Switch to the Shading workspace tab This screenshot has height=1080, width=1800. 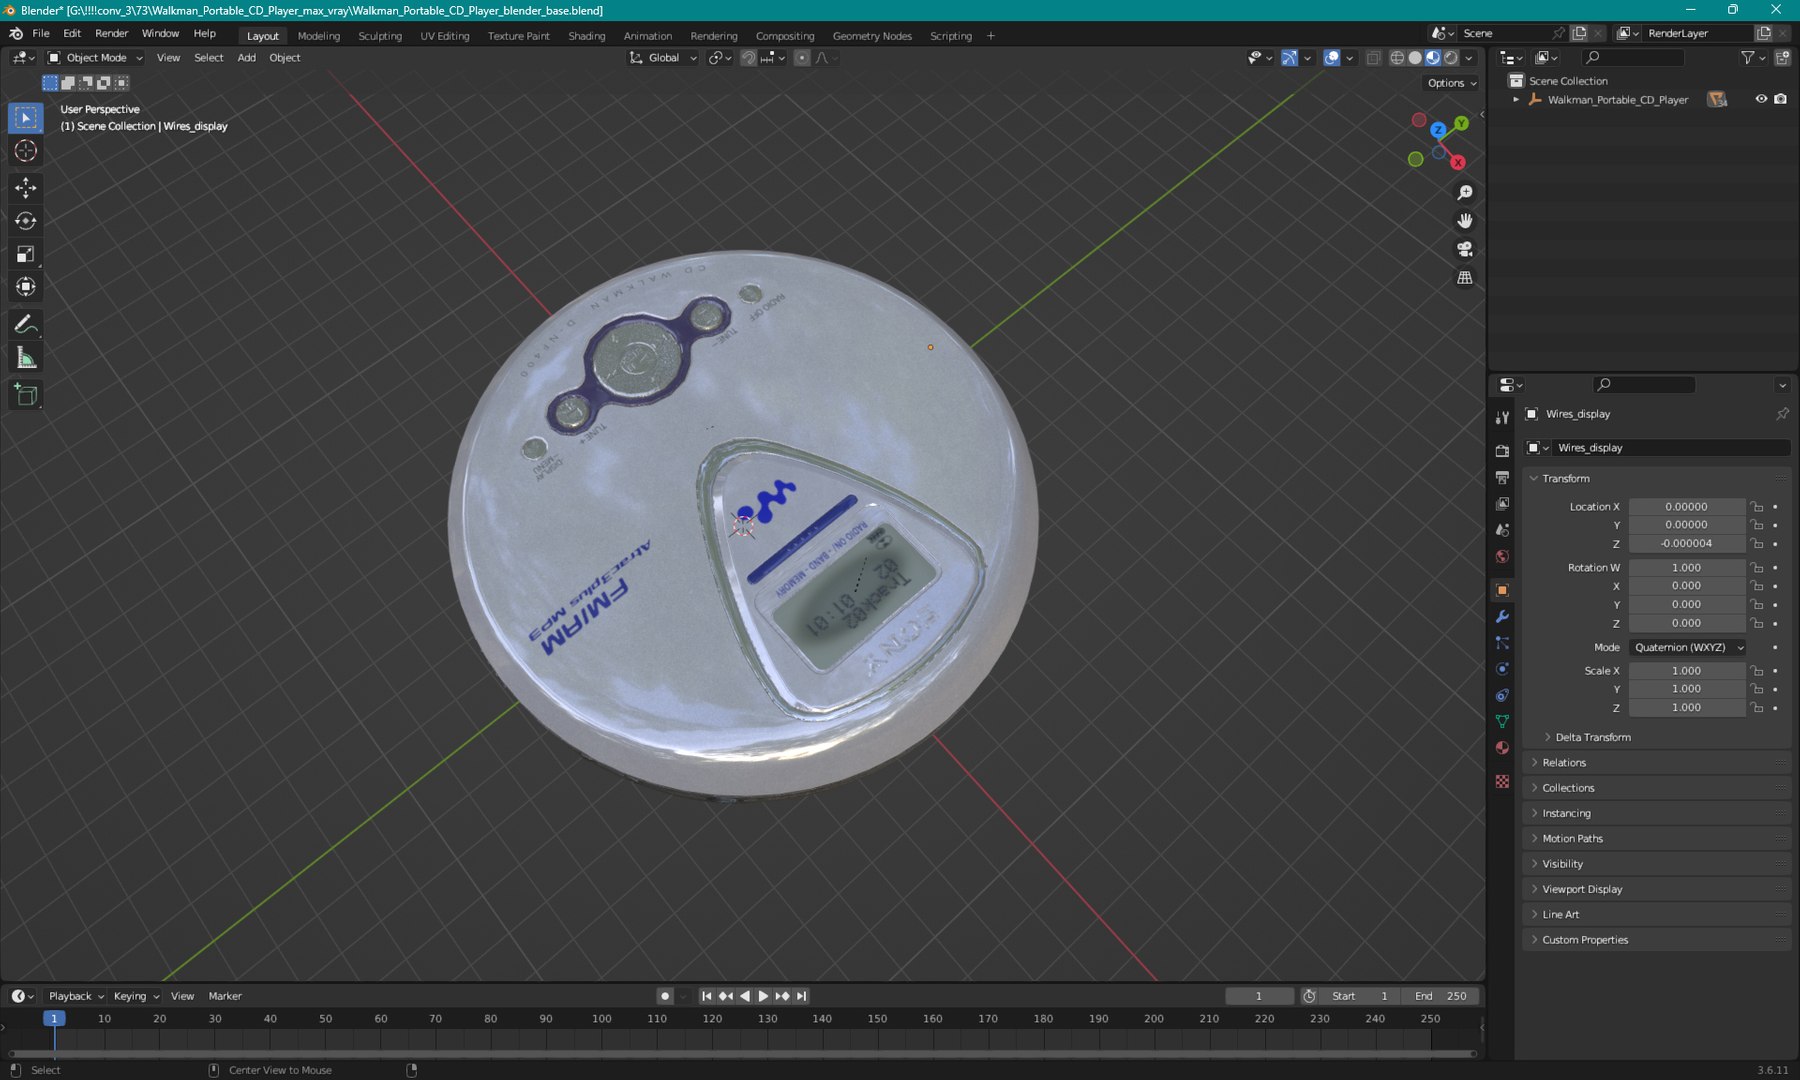(x=587, y=36)
